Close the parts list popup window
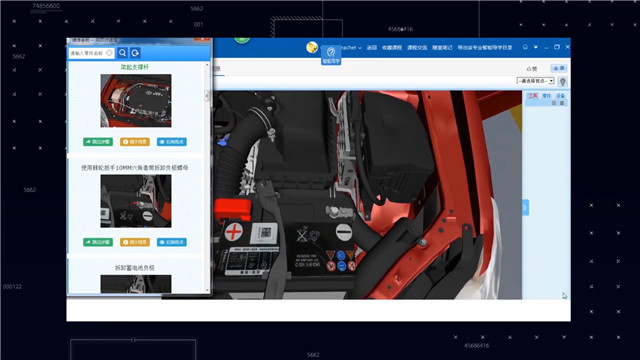The image size is (640, 360). coord(202,40)
